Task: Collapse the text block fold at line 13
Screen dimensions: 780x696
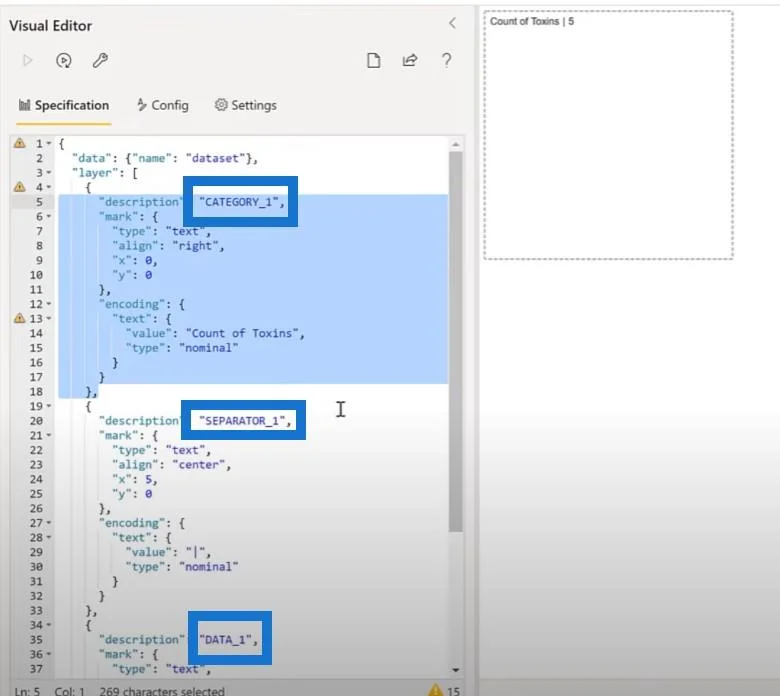Action: pyautogui.click(x=49, y=318)
